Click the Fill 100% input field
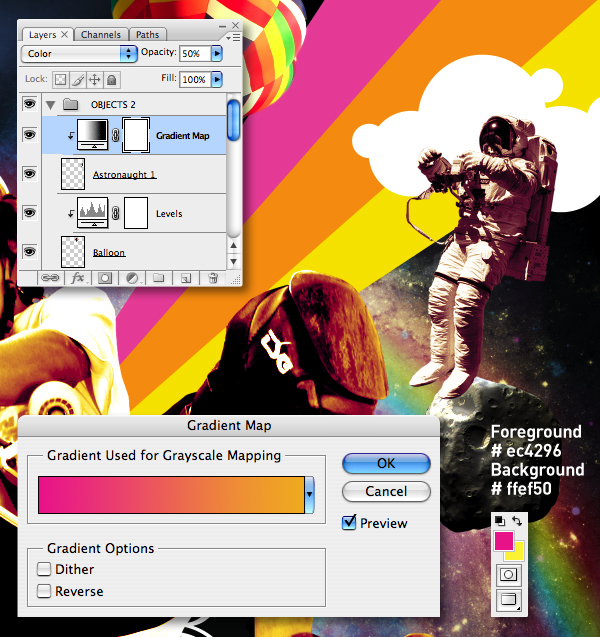The image size is (600, 637). [x=195, y=79]
